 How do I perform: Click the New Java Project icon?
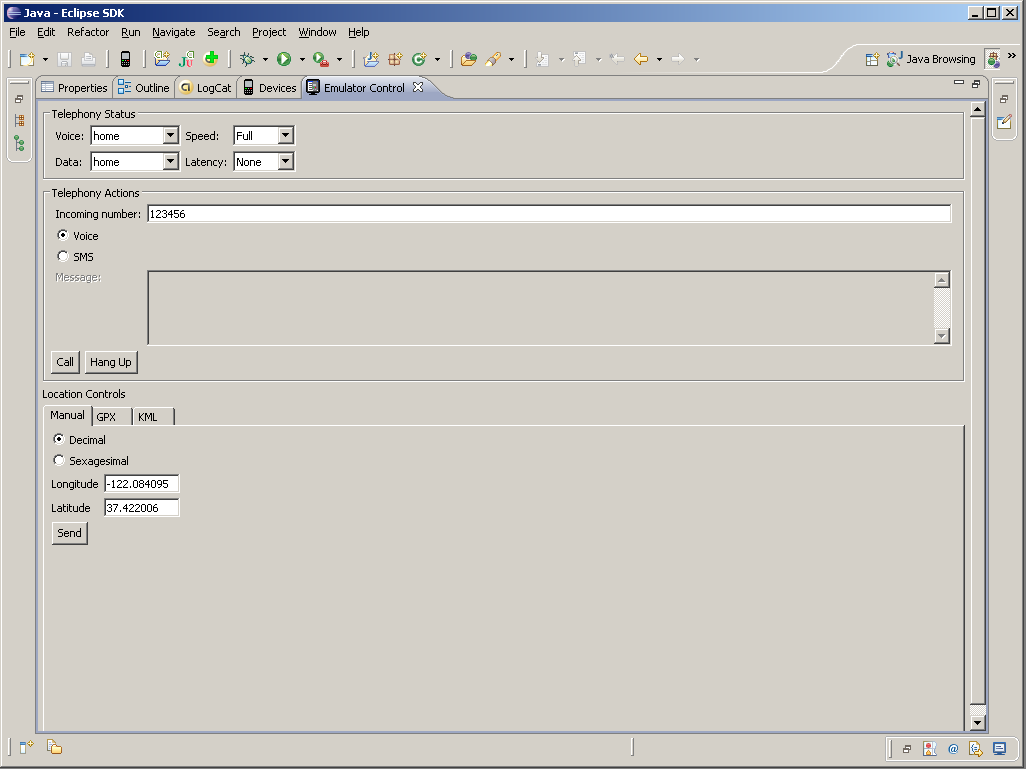coord(371,60)
